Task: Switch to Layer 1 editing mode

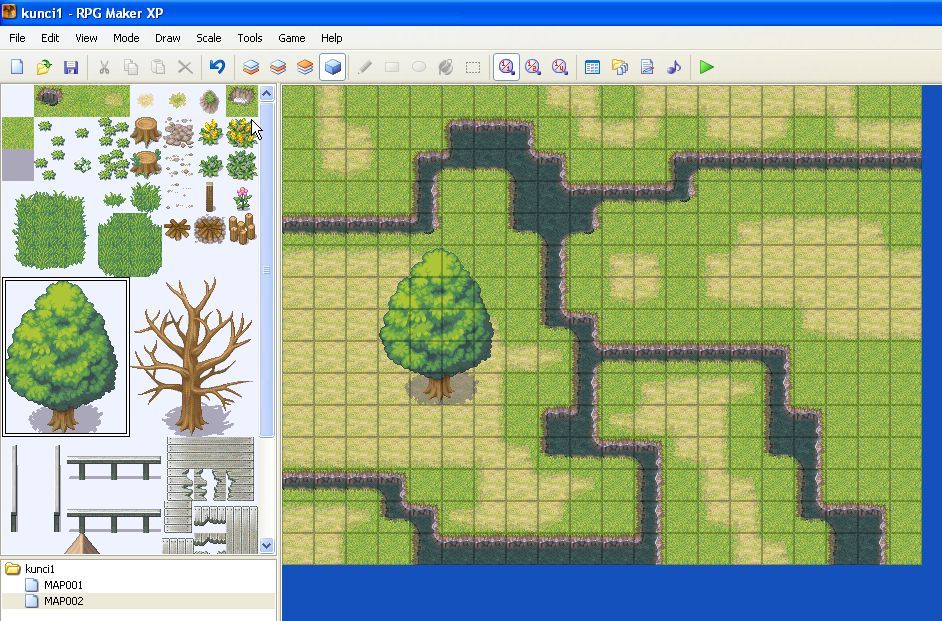Action: 249,67
